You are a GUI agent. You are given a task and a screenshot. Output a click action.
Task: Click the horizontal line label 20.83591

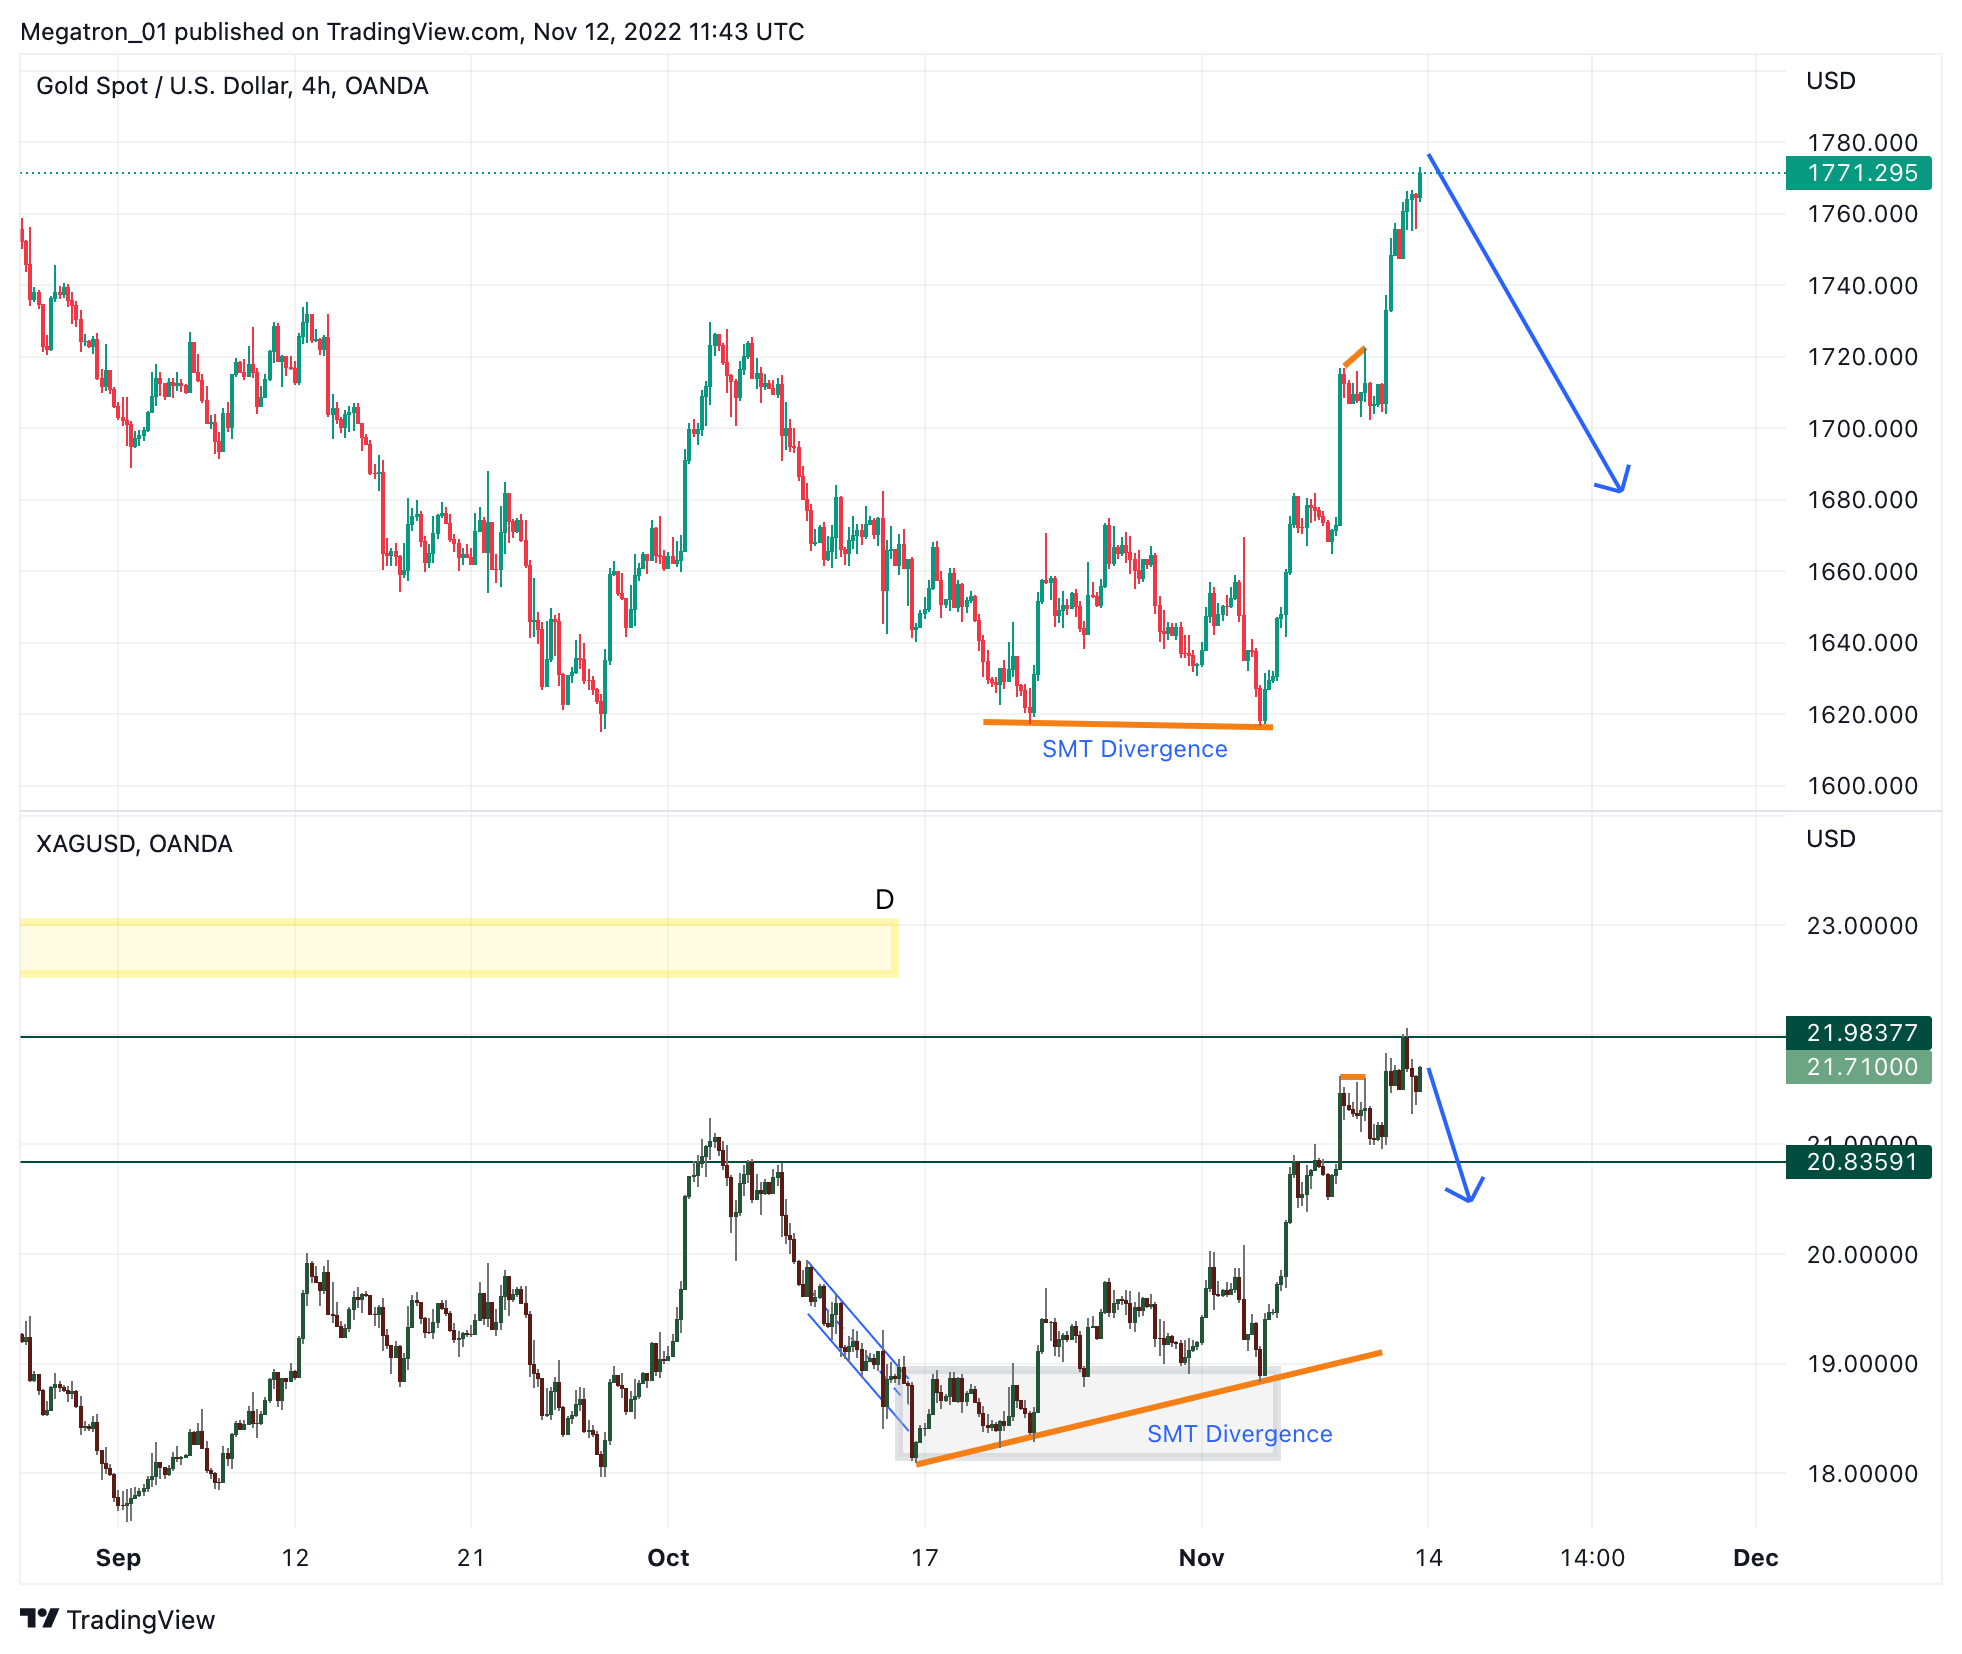[1860, 1161]
